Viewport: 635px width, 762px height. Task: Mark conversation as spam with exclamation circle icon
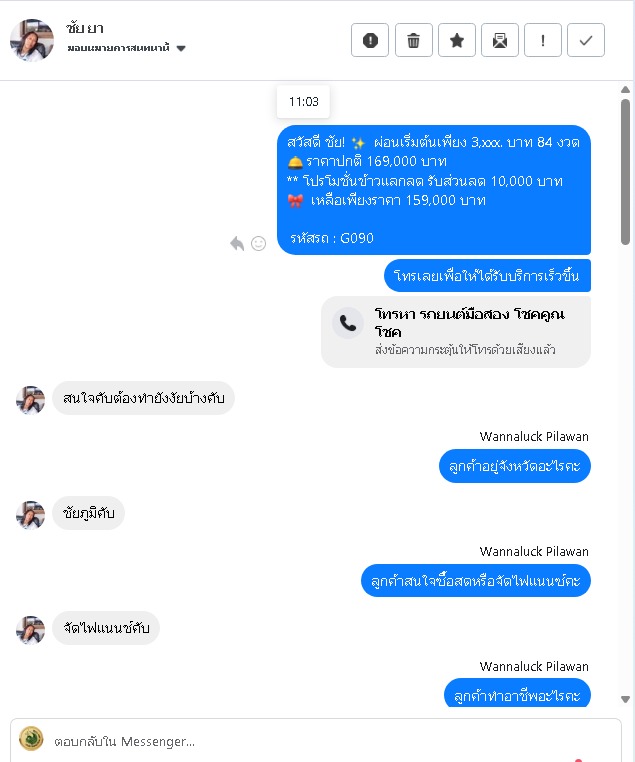pyautogui.click(x=370, y=40)
